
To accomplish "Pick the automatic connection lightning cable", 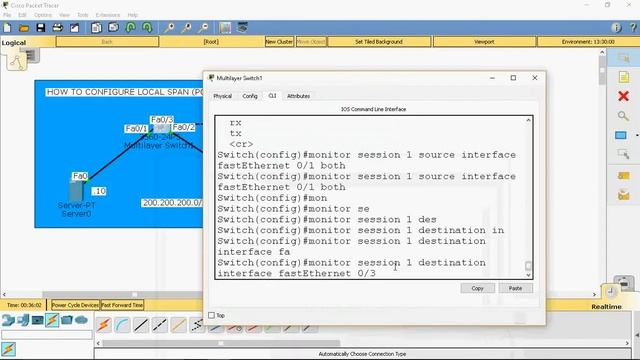I will [104, 325].
